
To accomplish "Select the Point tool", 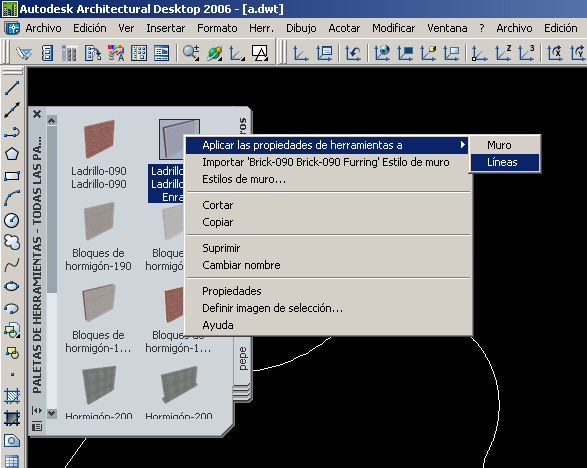I will (x=12, y=374).
